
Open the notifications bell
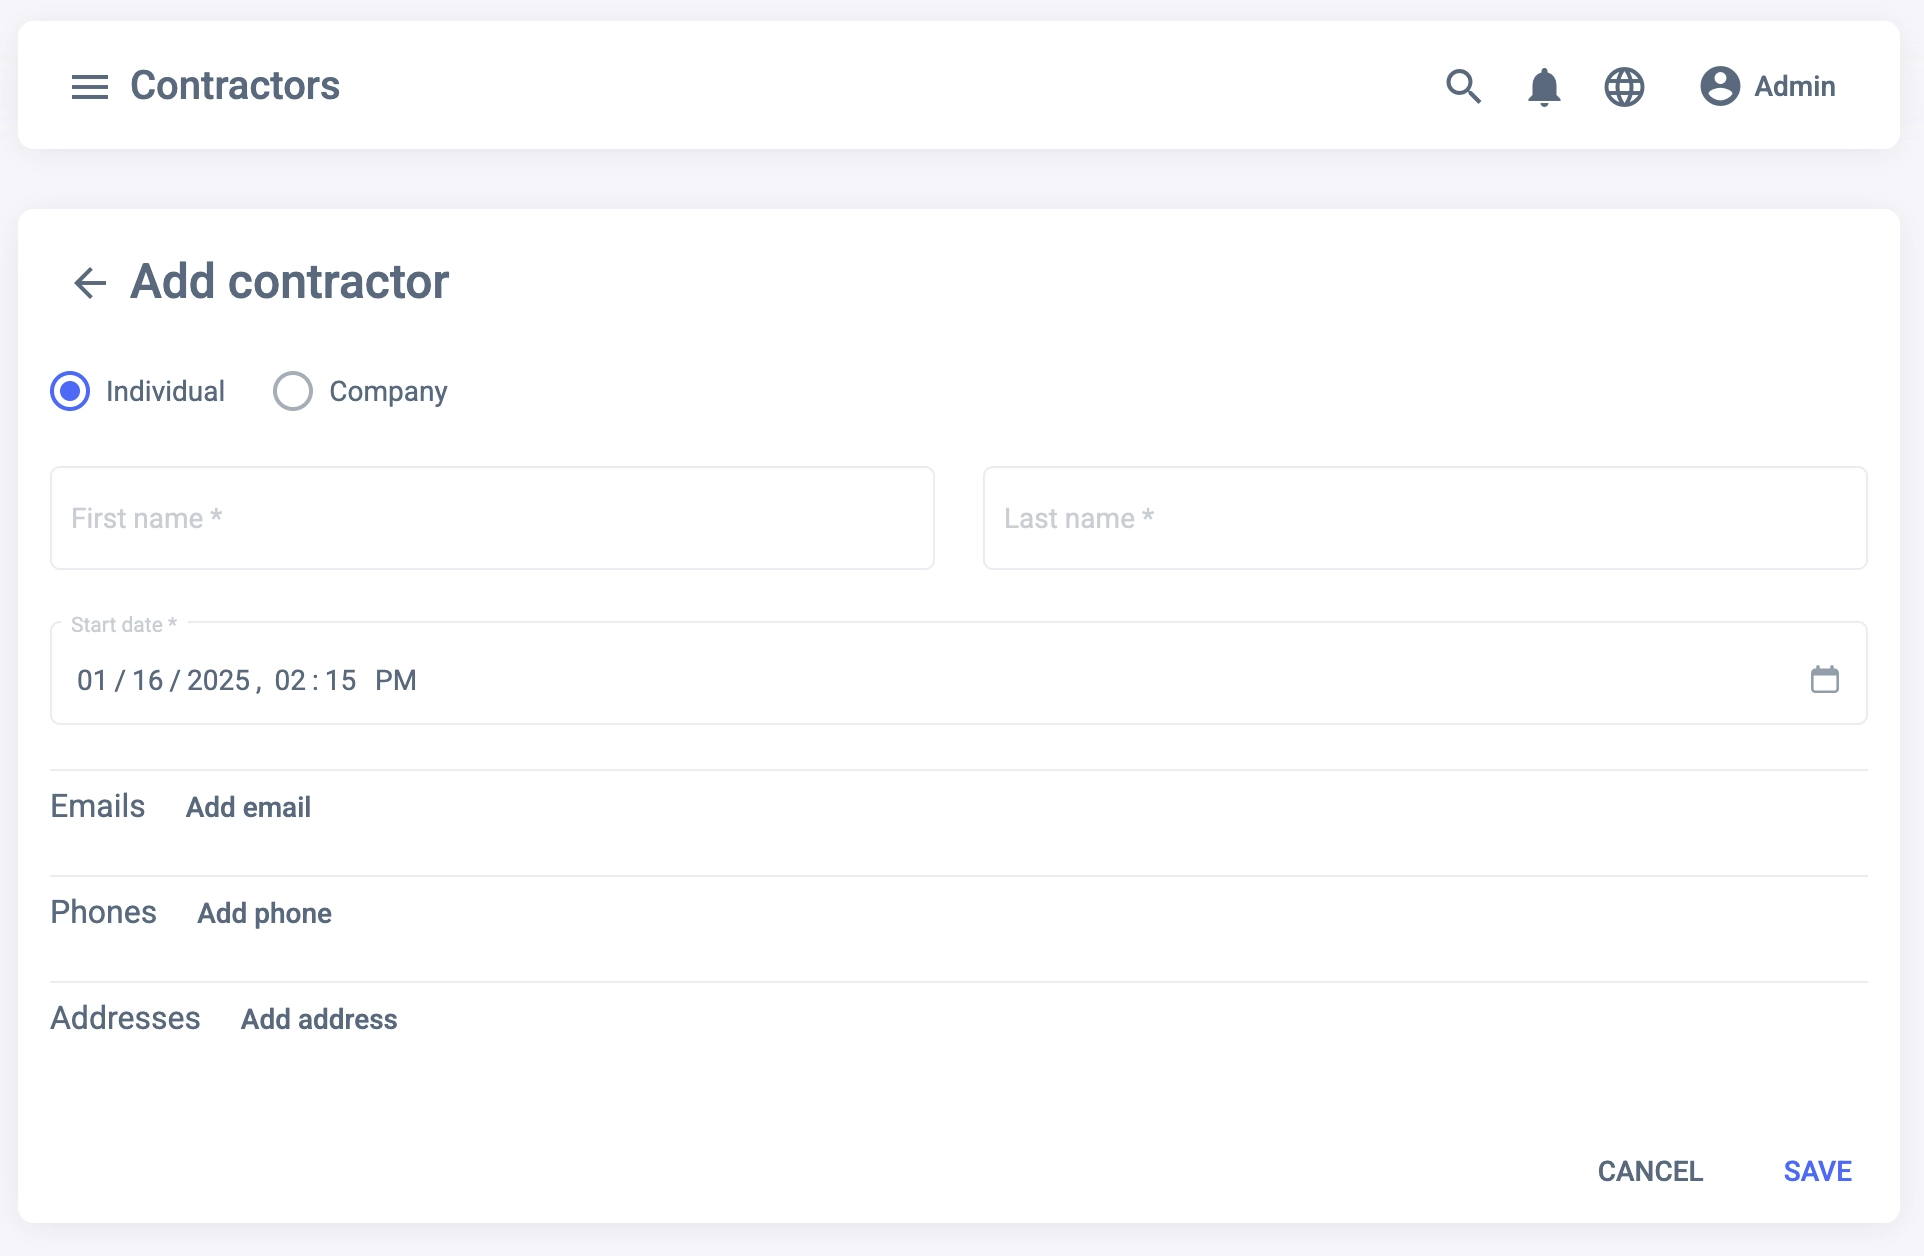(x=1544, y=87)
